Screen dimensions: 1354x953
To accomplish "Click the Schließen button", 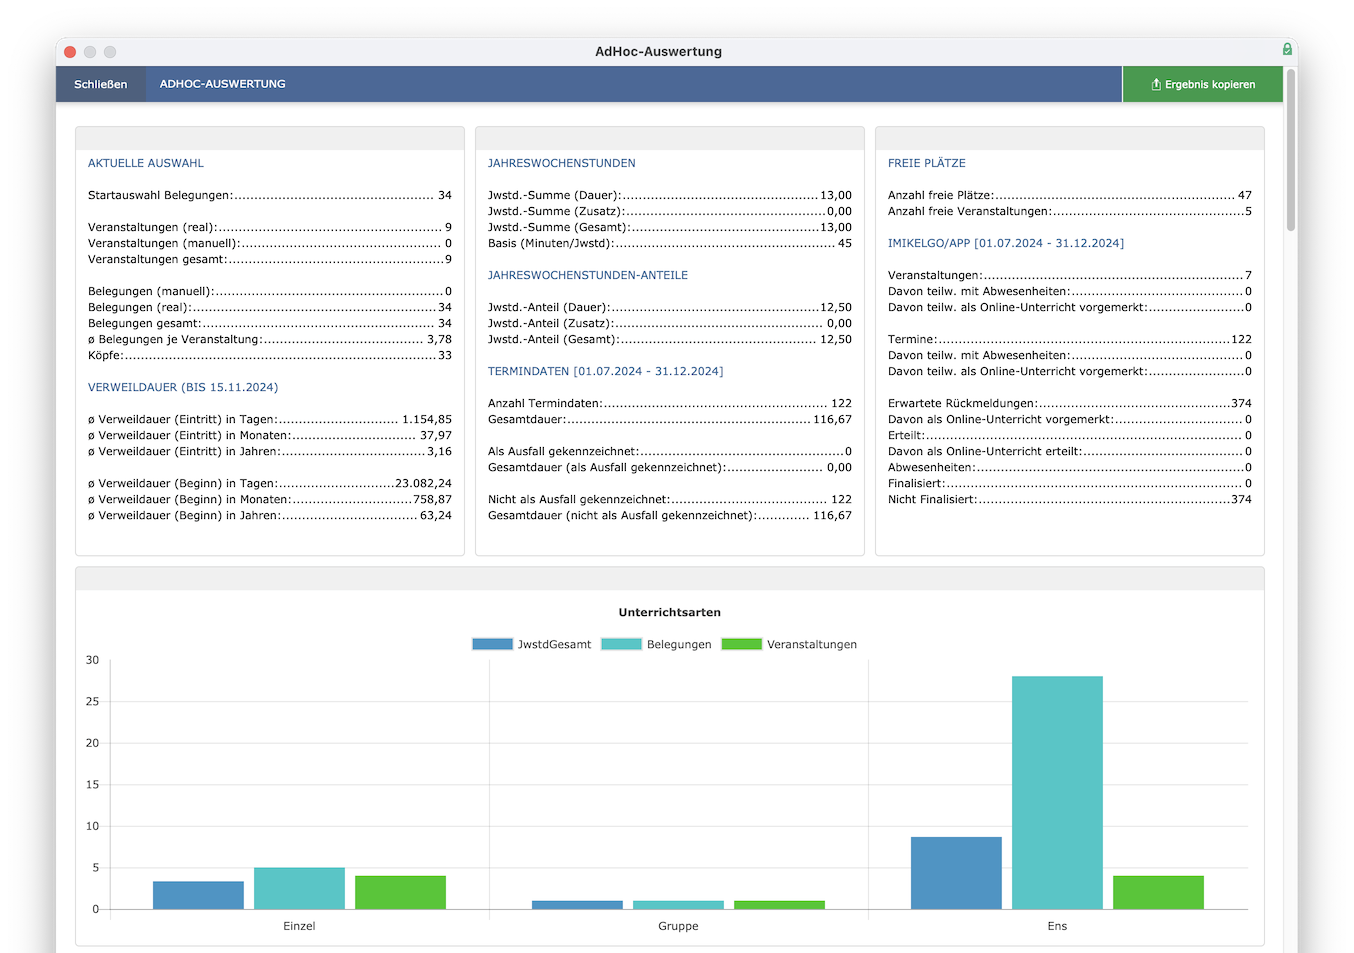I will [x=101, y=84].
